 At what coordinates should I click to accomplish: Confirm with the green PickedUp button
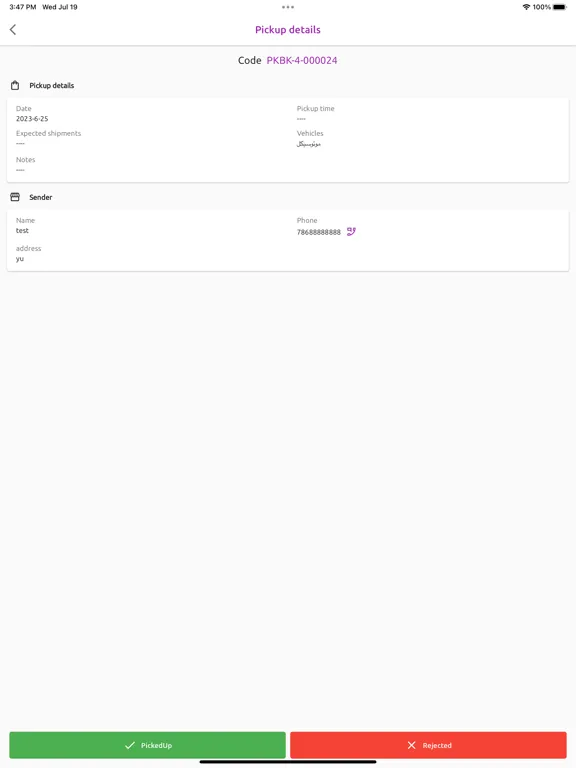[x=147, y=745]
